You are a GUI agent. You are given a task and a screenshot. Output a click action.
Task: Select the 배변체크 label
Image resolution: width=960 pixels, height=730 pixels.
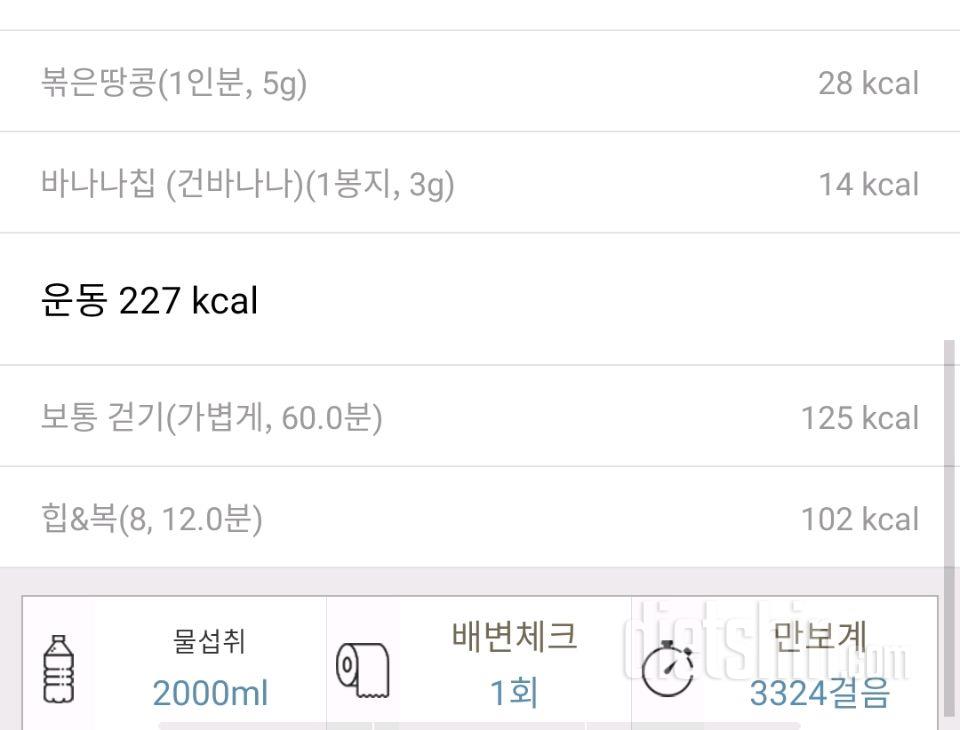pos(514,636)
